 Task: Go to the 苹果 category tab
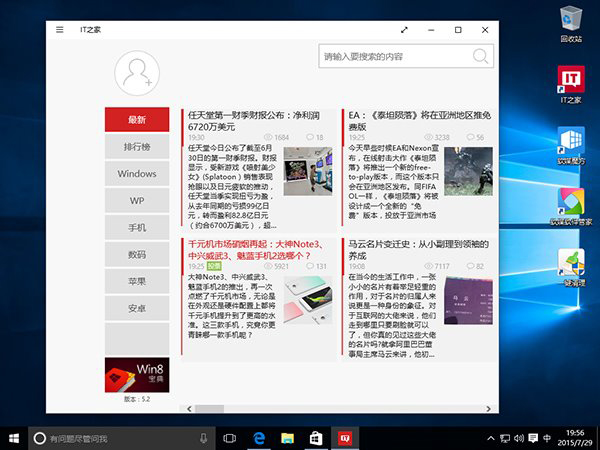tap(137, 282)
